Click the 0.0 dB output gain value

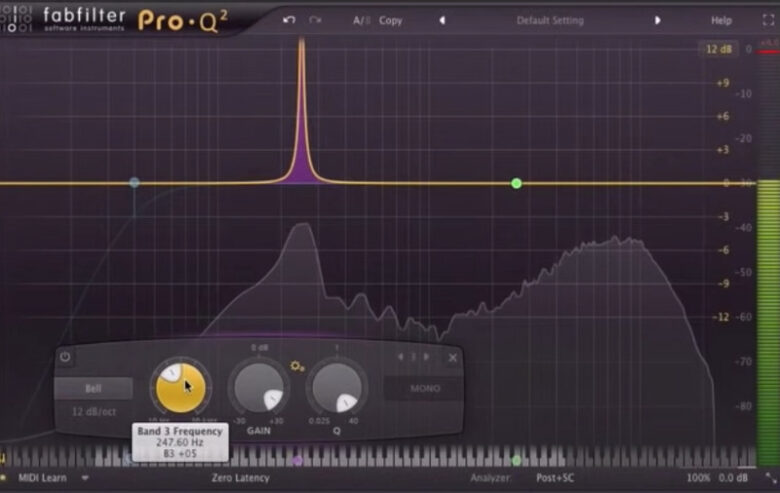pos(733,478)
